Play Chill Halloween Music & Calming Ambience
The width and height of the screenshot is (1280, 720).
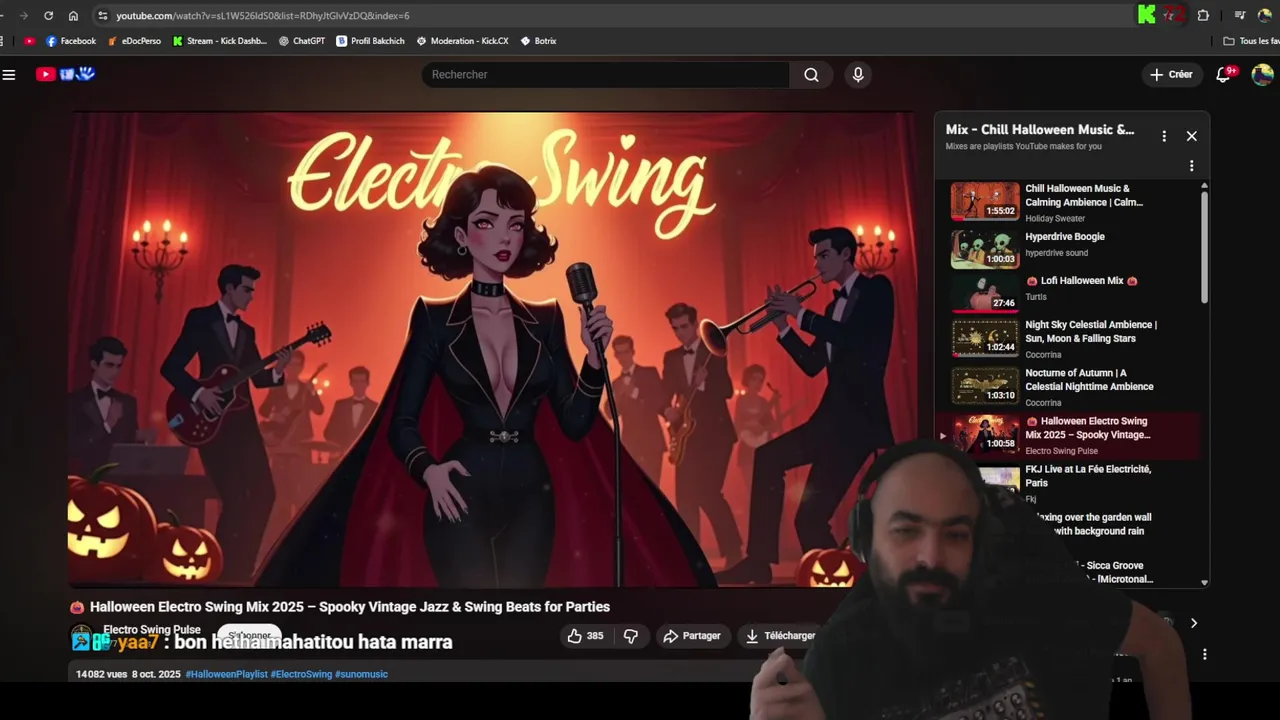coord(1070,202)
